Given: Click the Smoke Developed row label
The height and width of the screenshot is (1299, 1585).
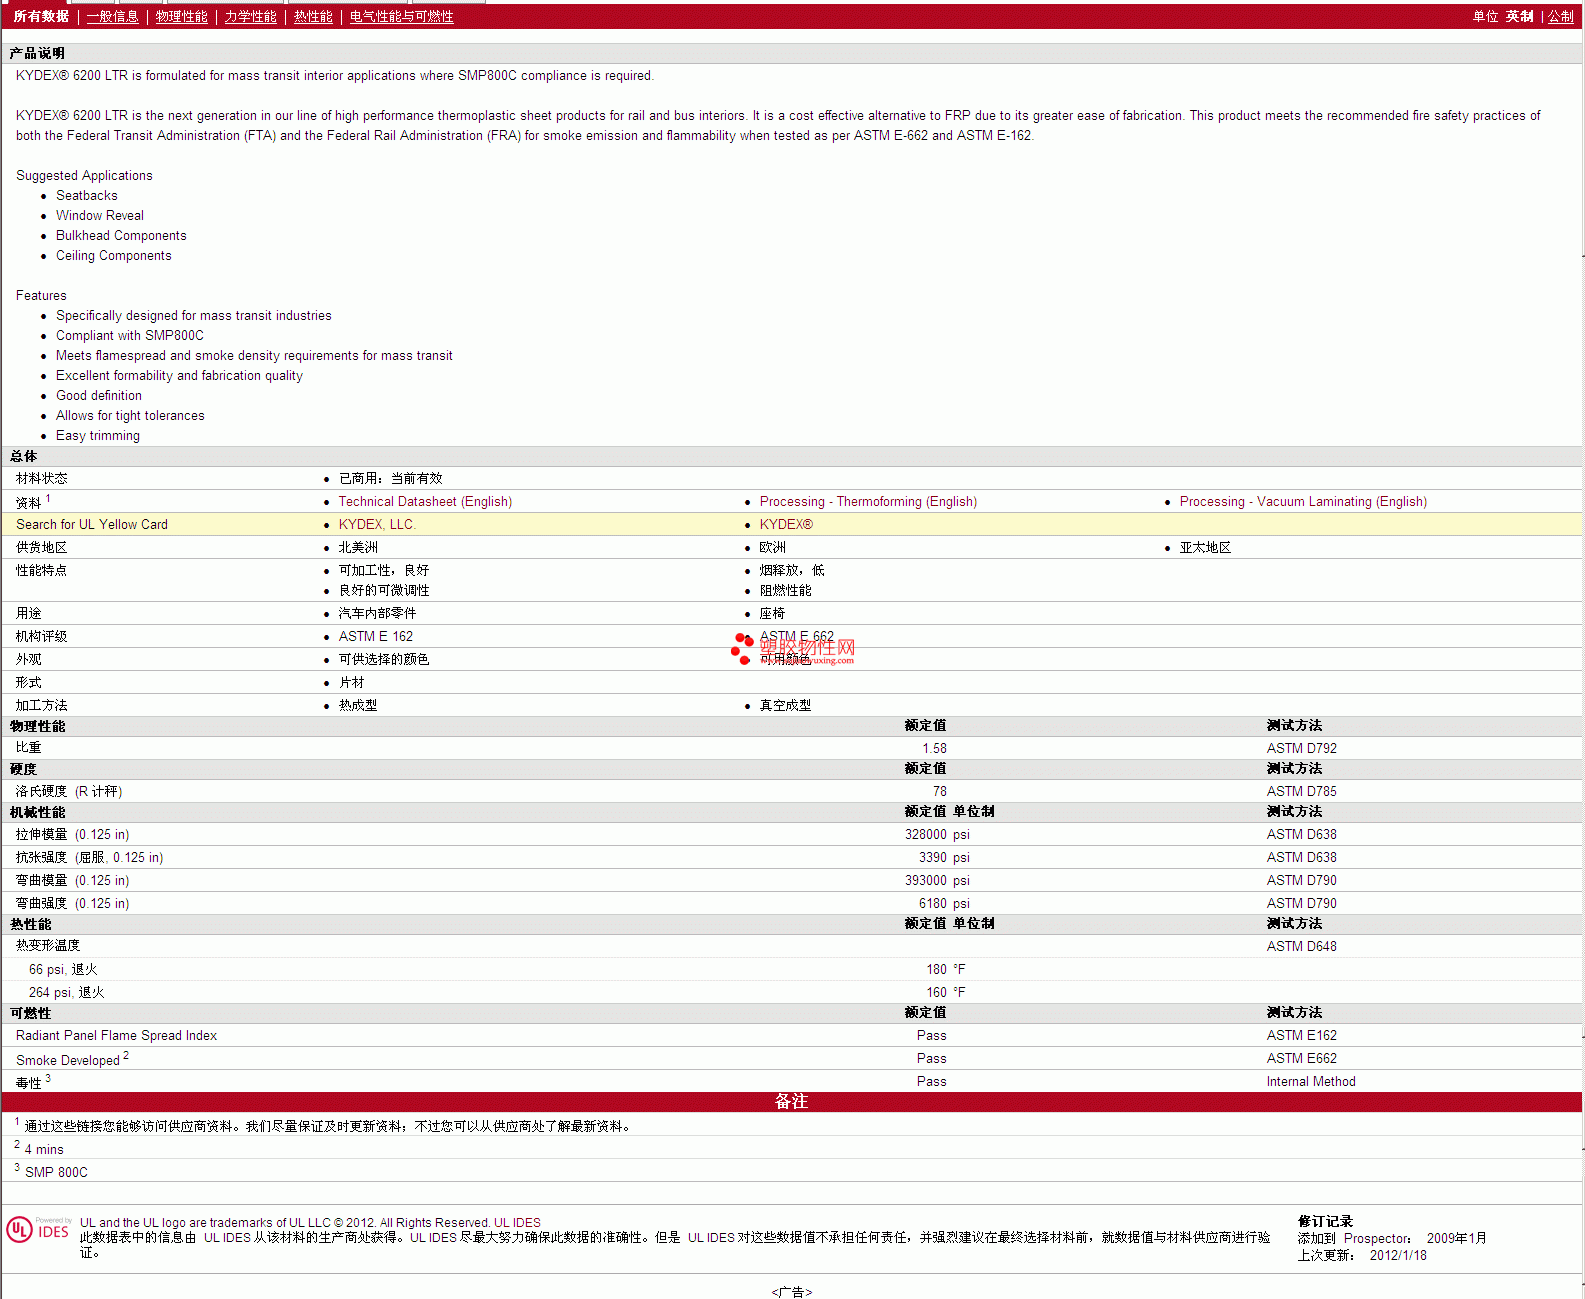Looking at the screenshot, I should 68,1060.
